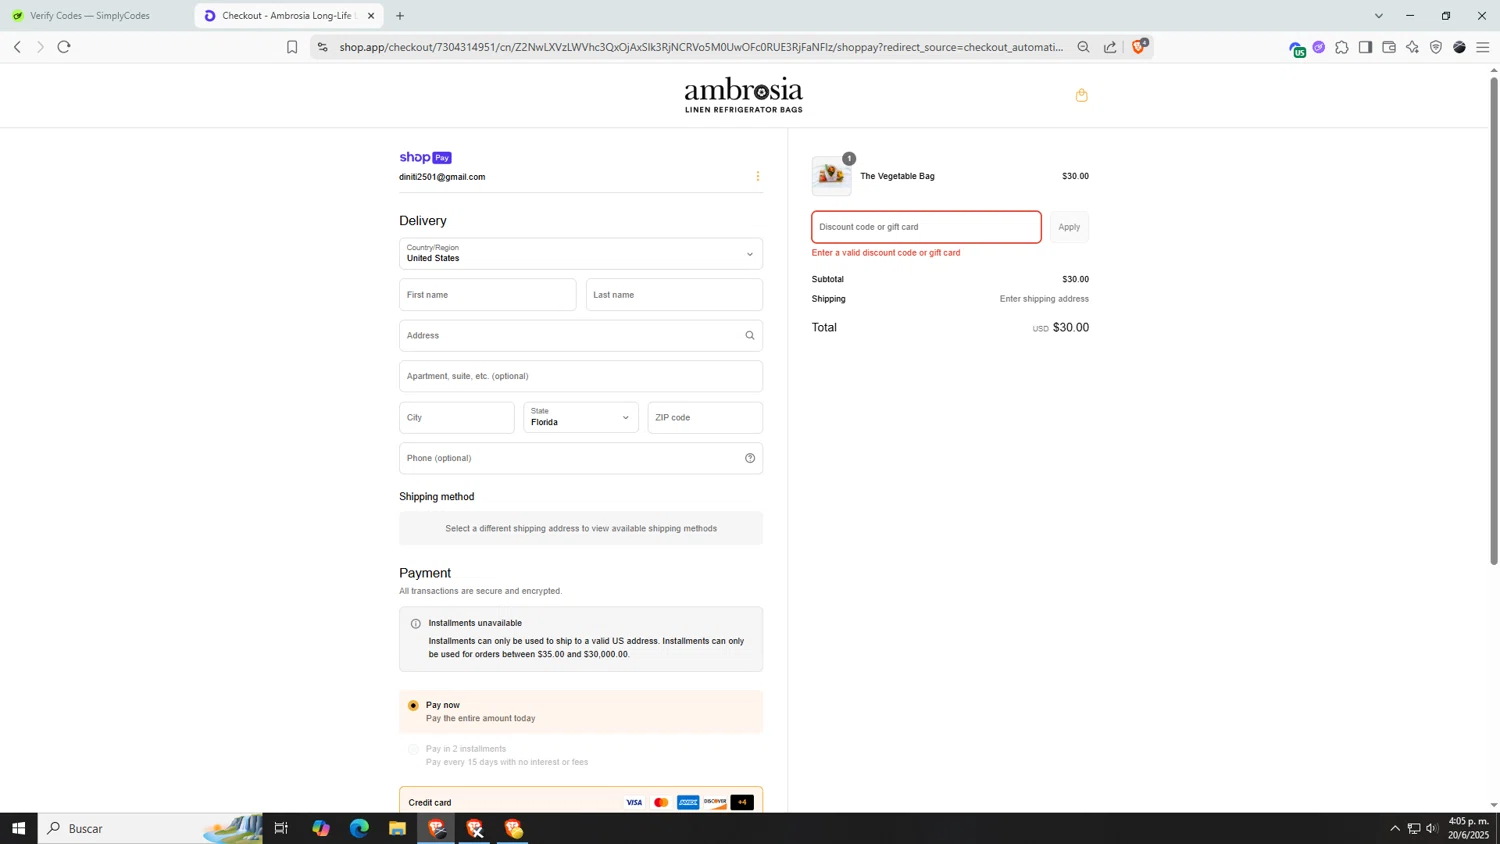The height and width of the screenshot is (844, 1500).
Task: Open tab search chevron in title bar
Action: [1379, 16]
